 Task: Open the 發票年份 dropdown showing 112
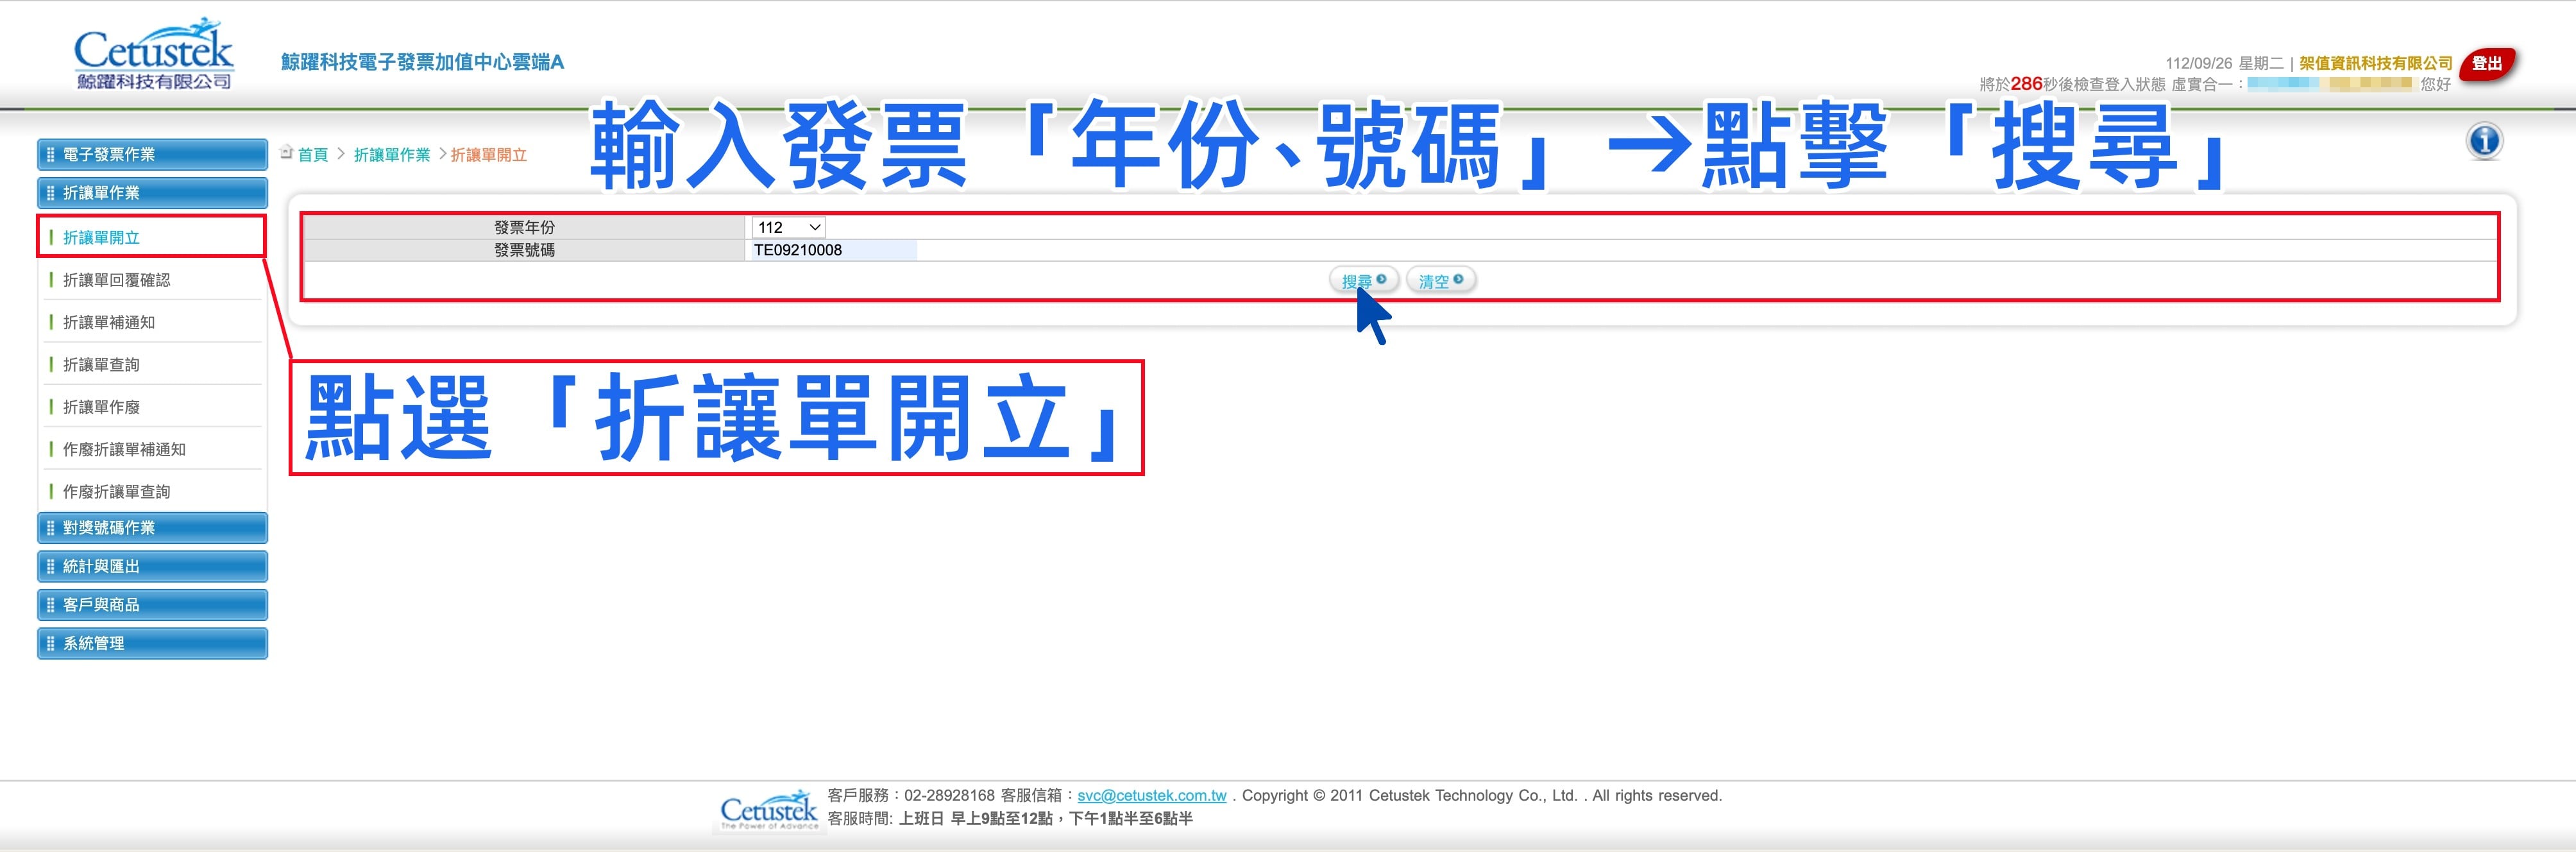pos(788,227)
